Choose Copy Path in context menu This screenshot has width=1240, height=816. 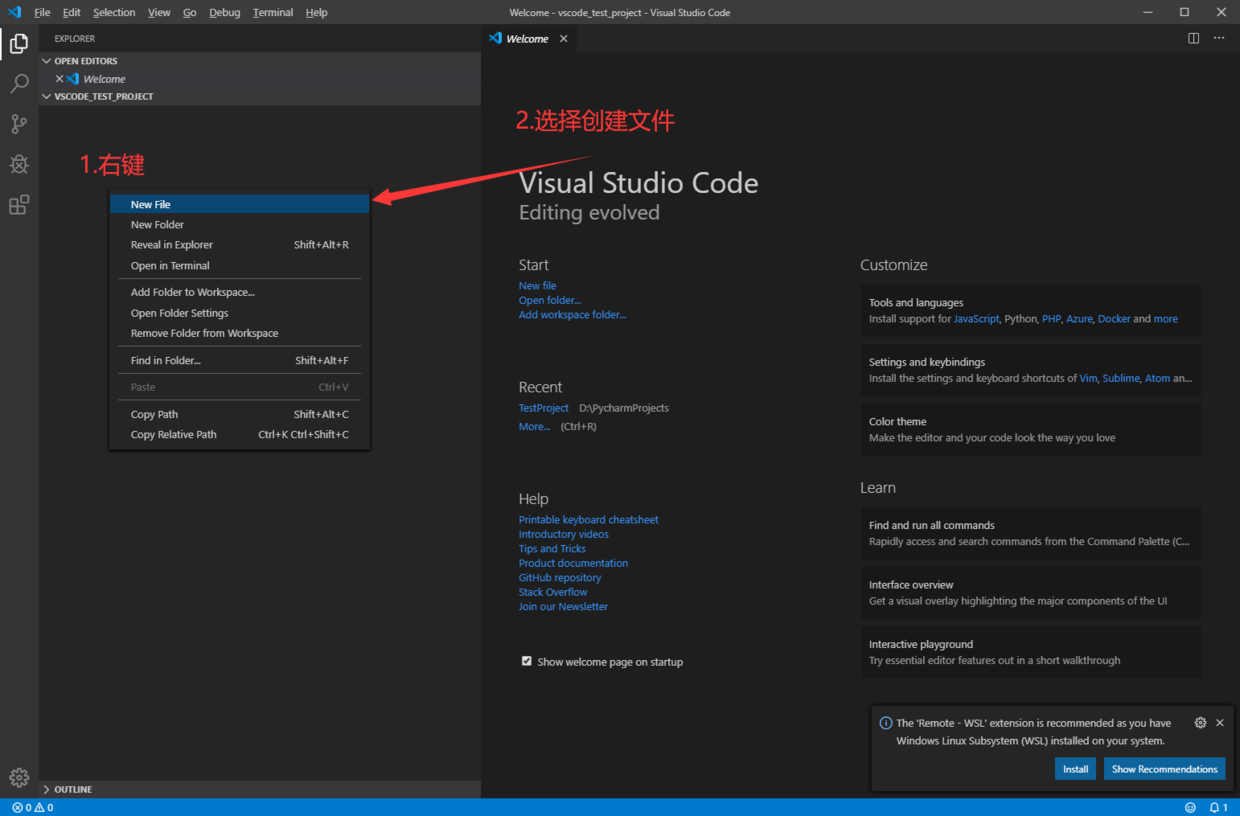(239, 414)
